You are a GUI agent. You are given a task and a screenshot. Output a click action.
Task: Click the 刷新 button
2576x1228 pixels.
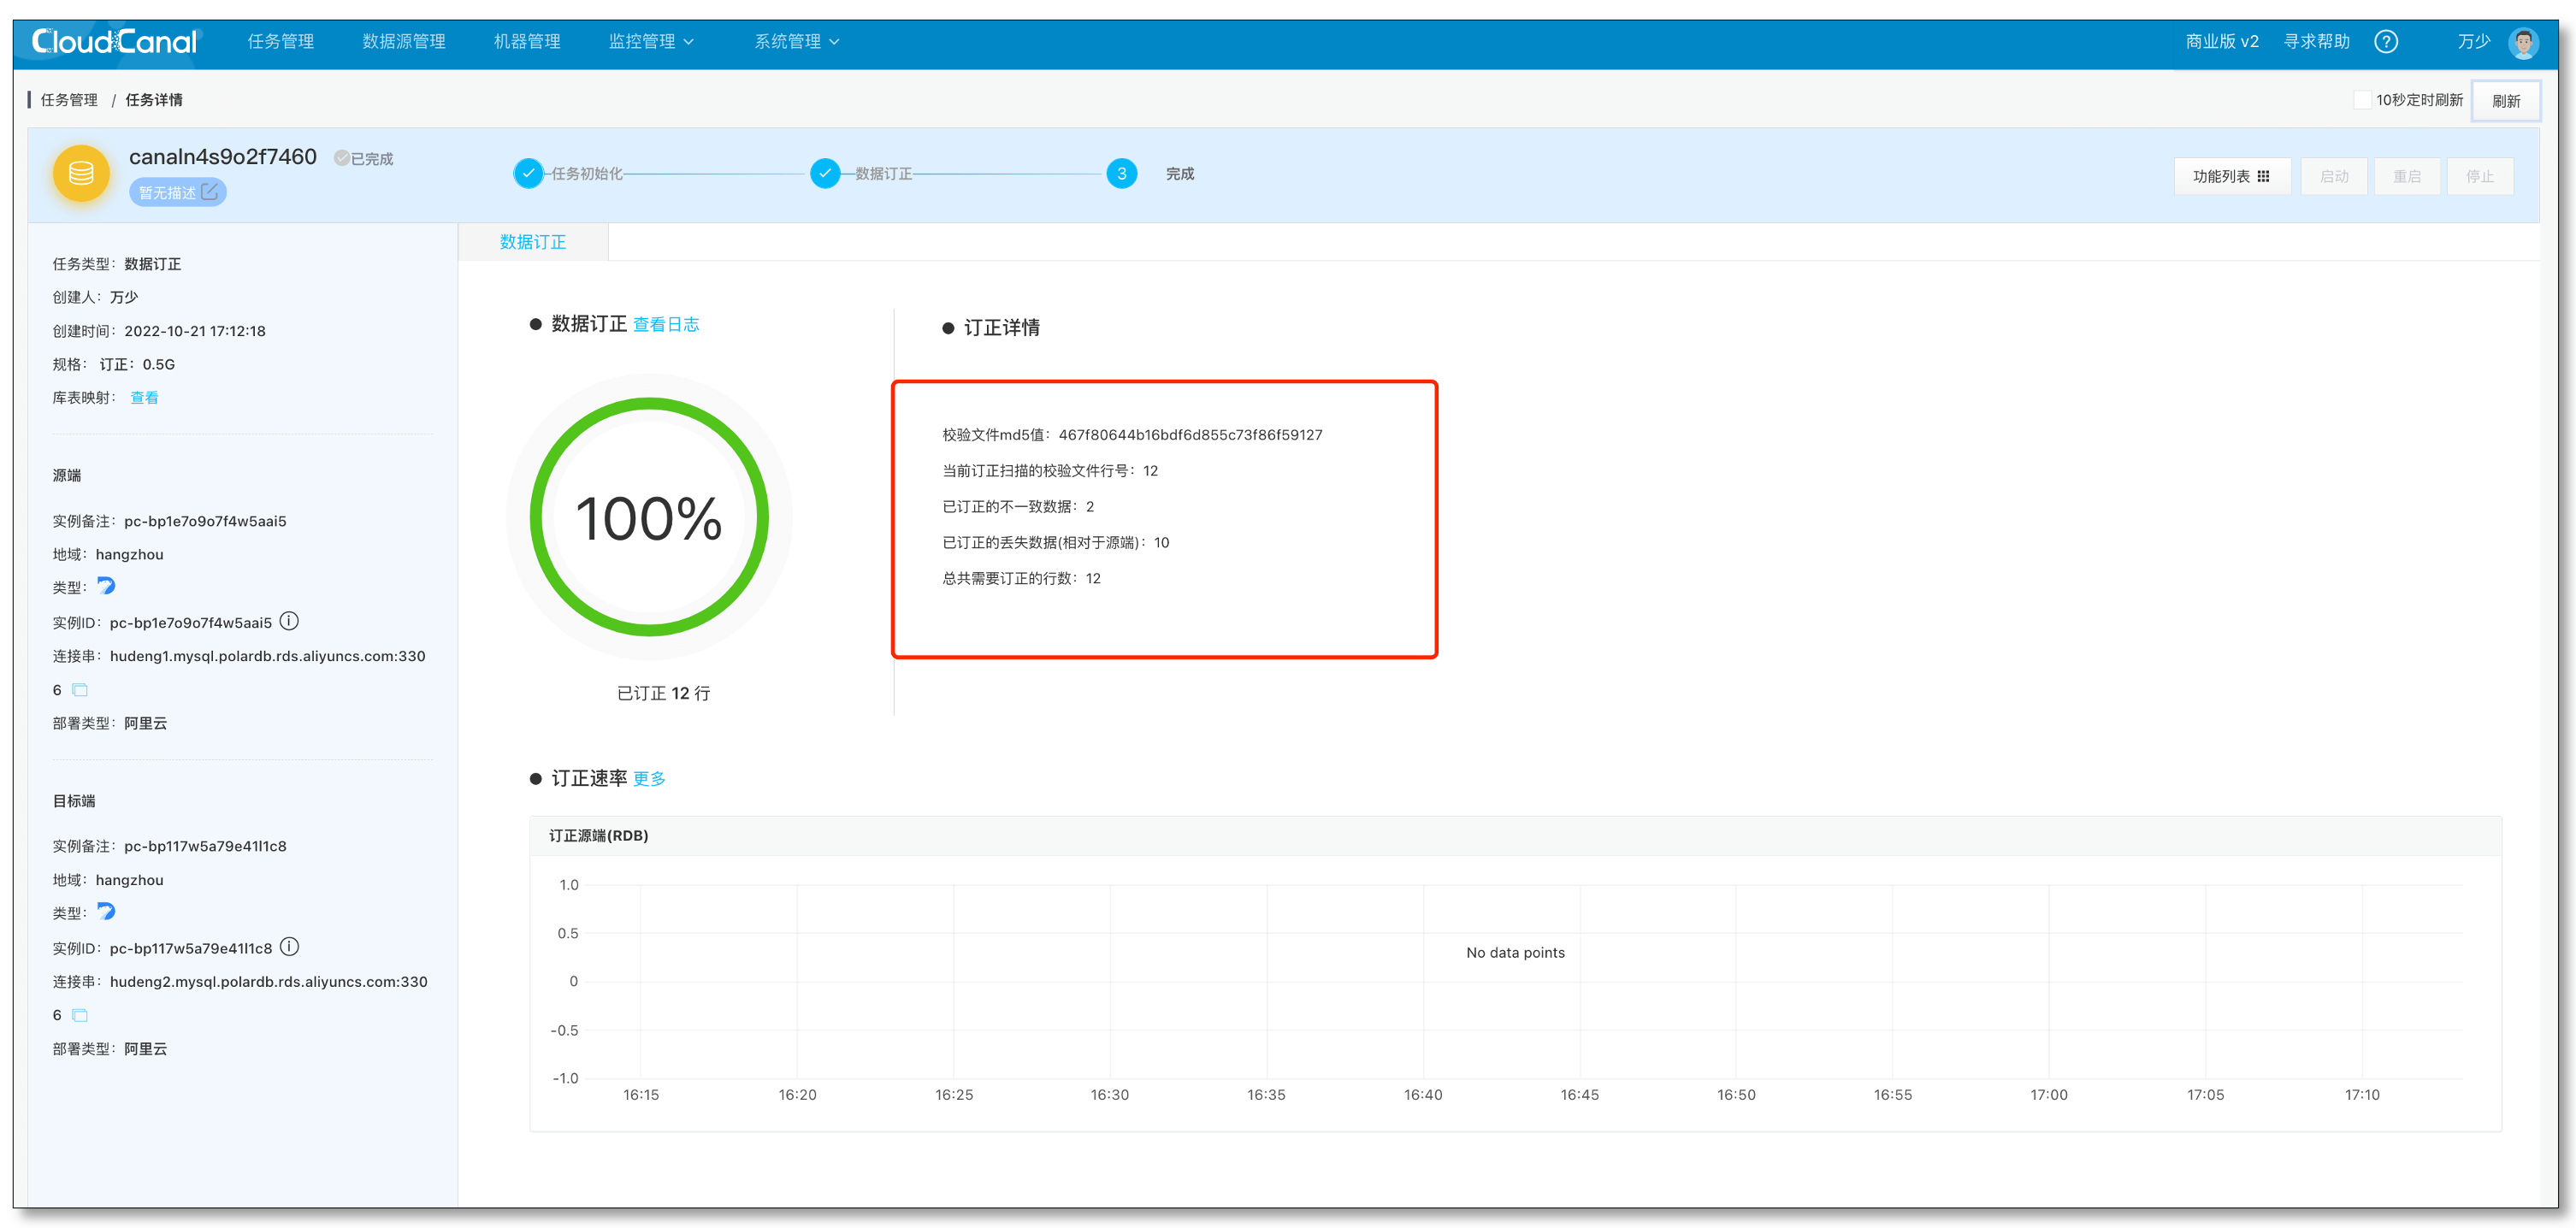(2505, 100)
